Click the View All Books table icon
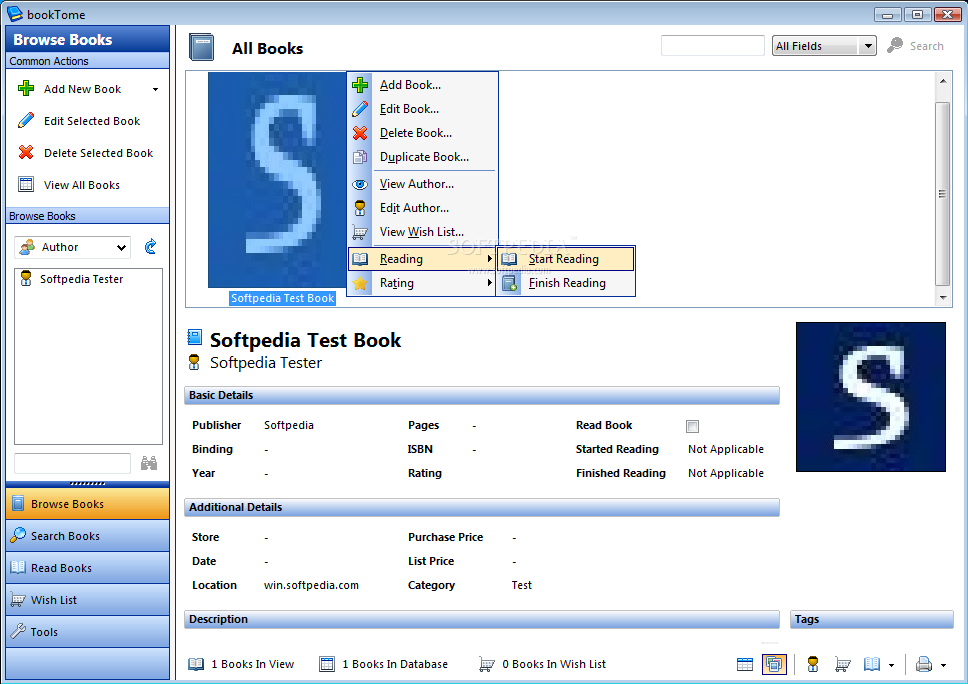Viewport: 968px width, 684px height. tap(26, 185)
